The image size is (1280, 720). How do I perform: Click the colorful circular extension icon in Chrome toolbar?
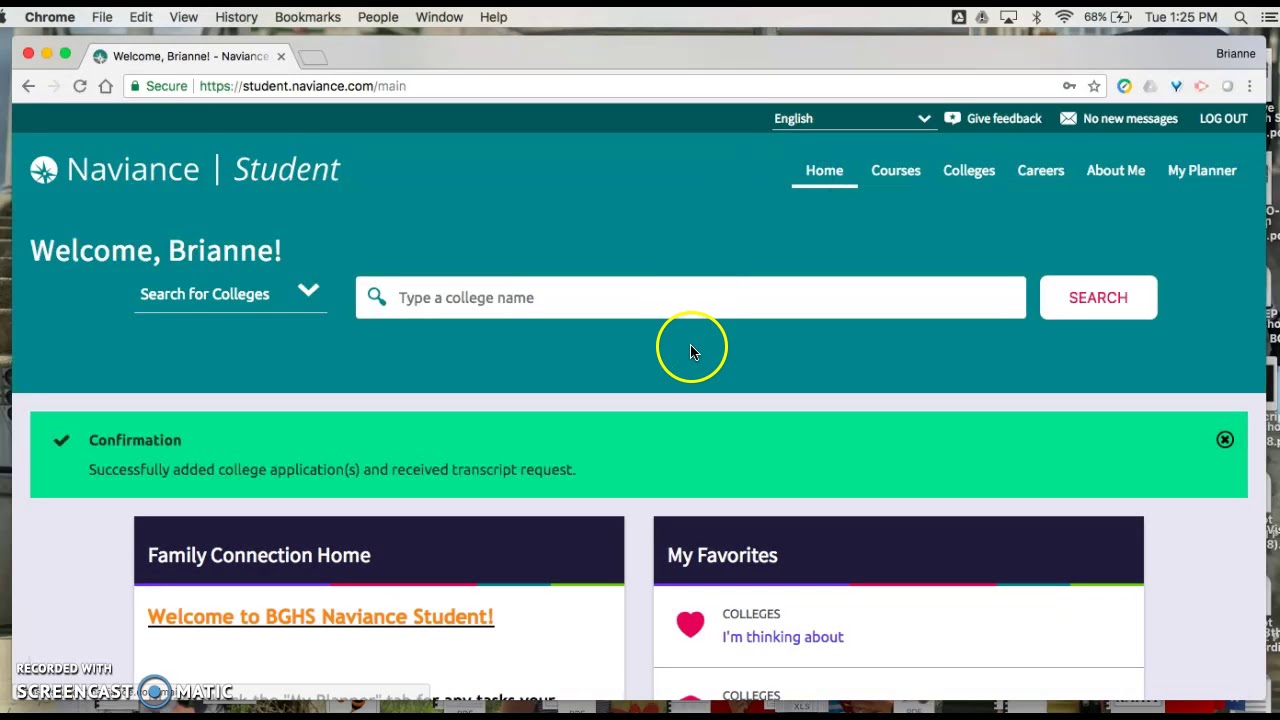1124,86
